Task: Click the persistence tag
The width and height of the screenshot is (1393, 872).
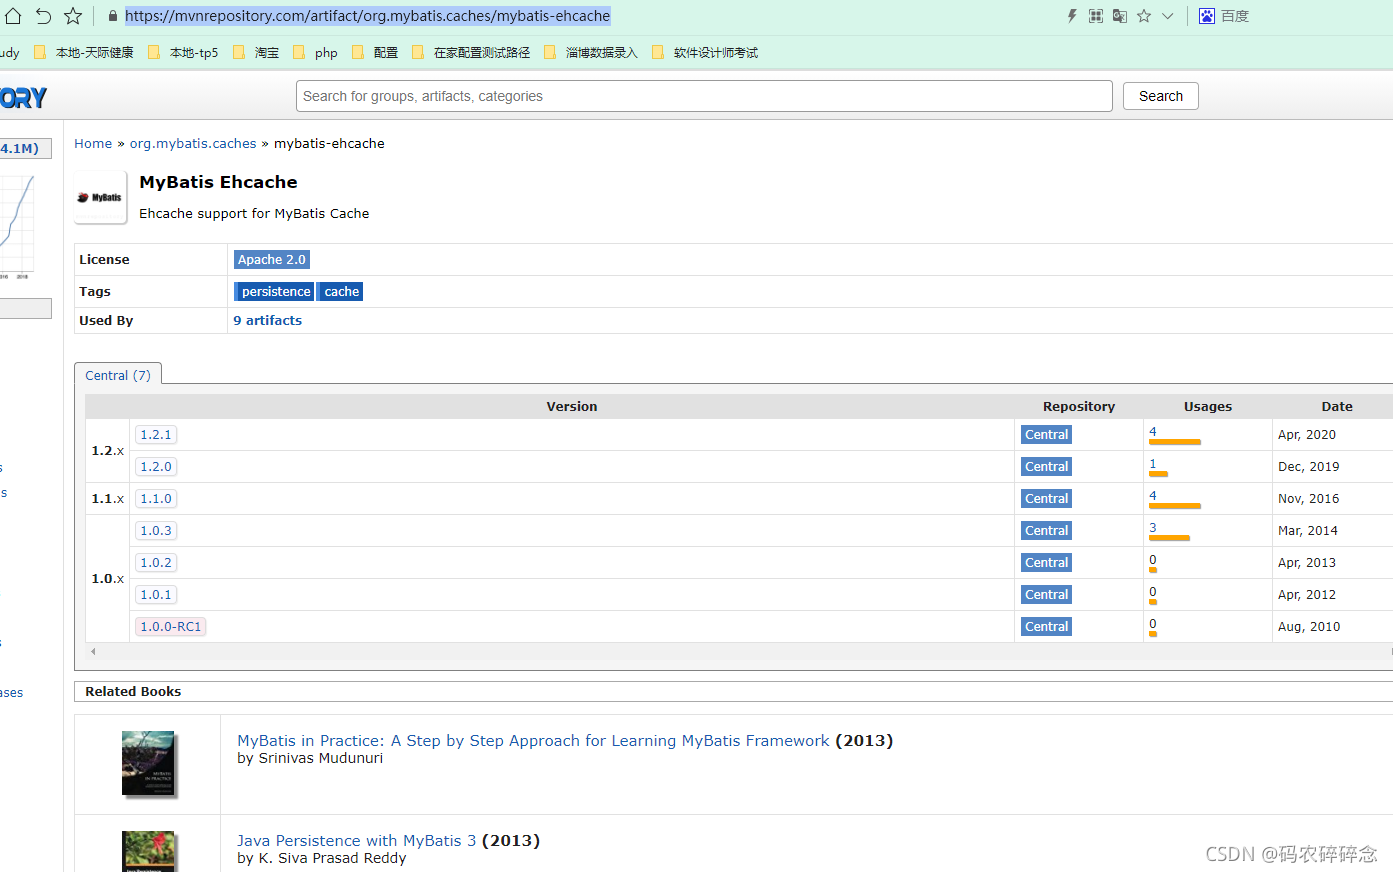Action: (x=275, y=292)
